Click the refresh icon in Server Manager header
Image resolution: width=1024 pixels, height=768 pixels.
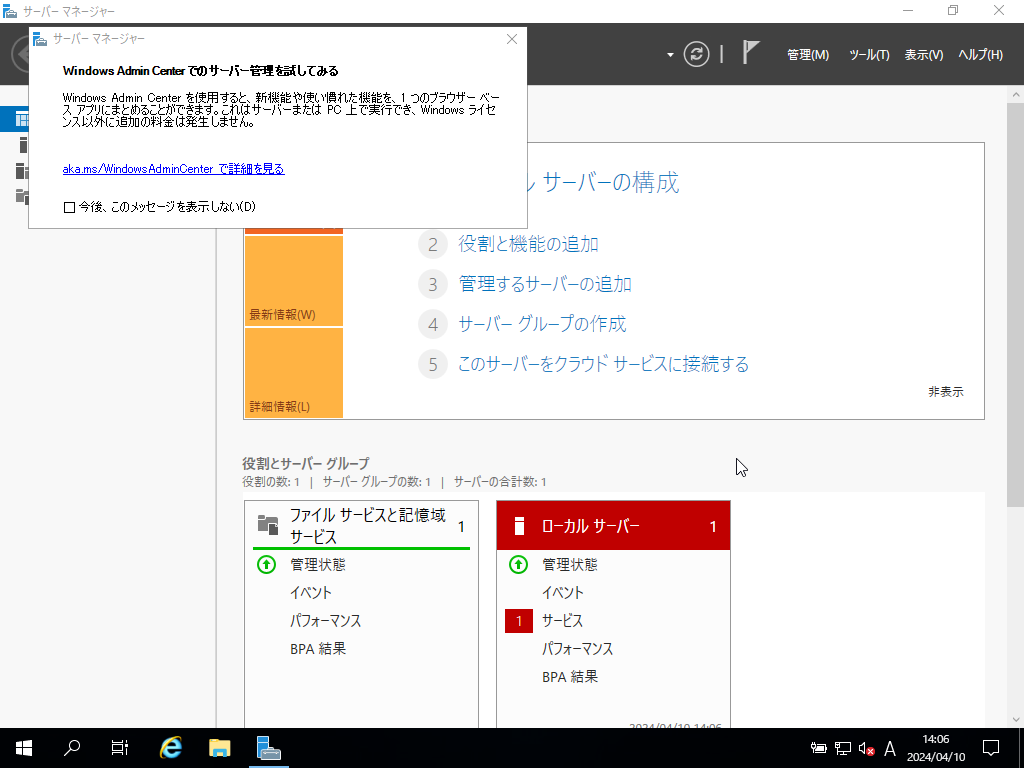696,54
